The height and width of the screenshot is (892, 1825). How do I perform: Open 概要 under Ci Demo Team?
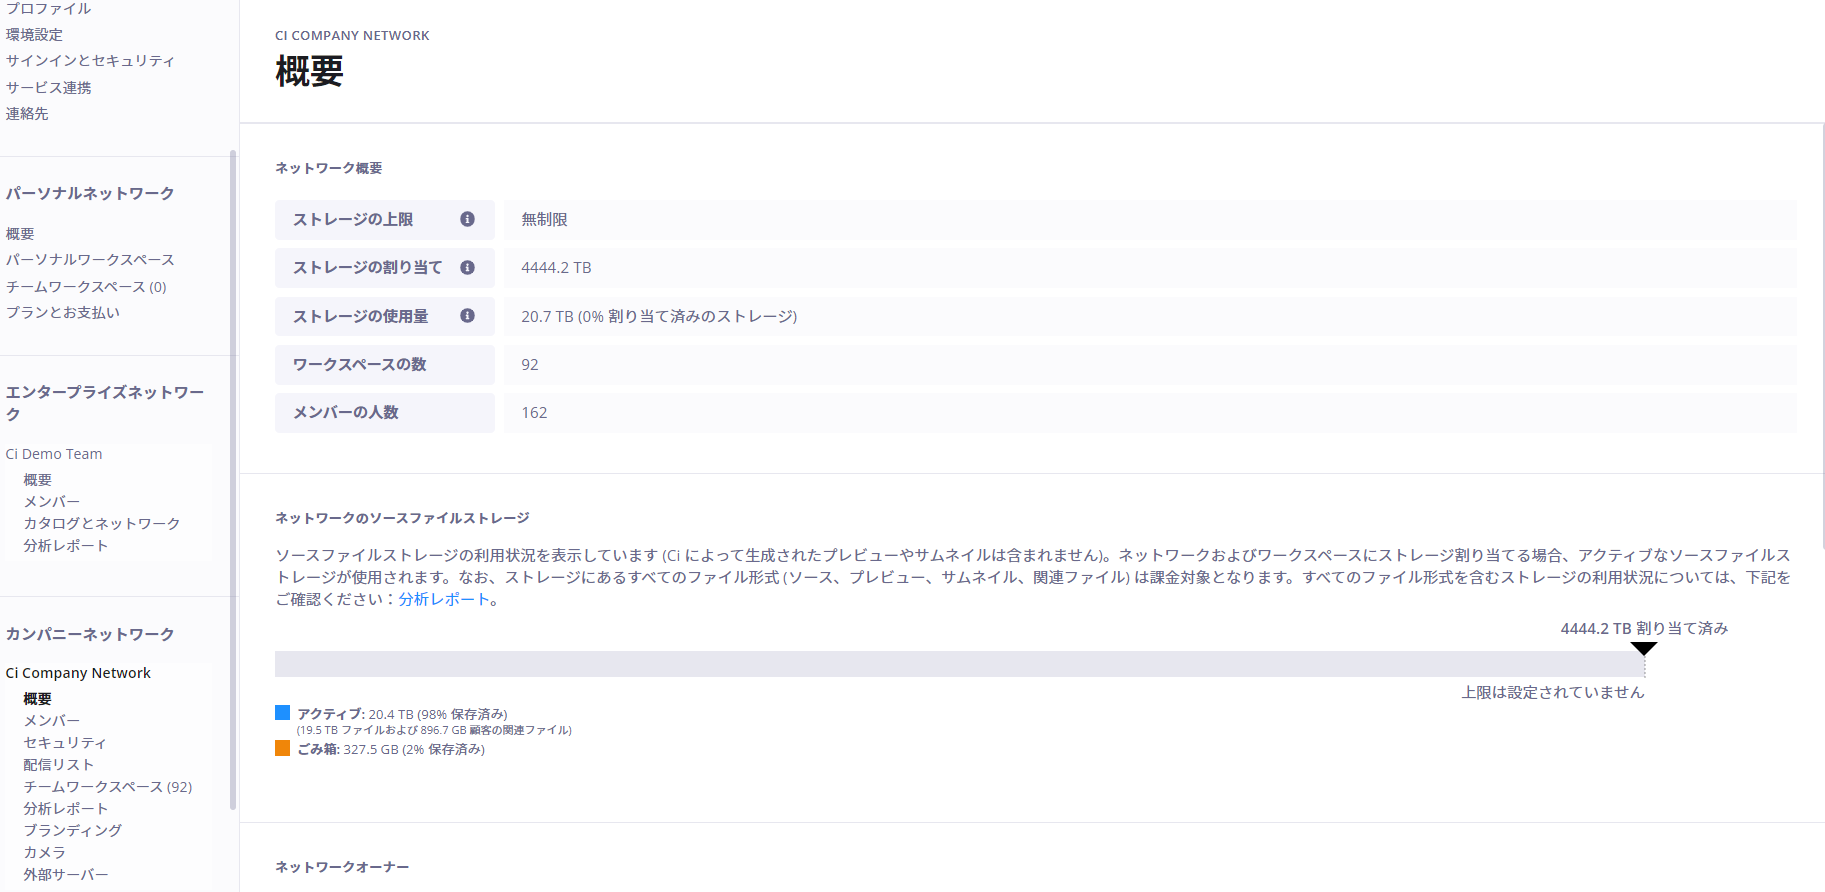[38, 480]
